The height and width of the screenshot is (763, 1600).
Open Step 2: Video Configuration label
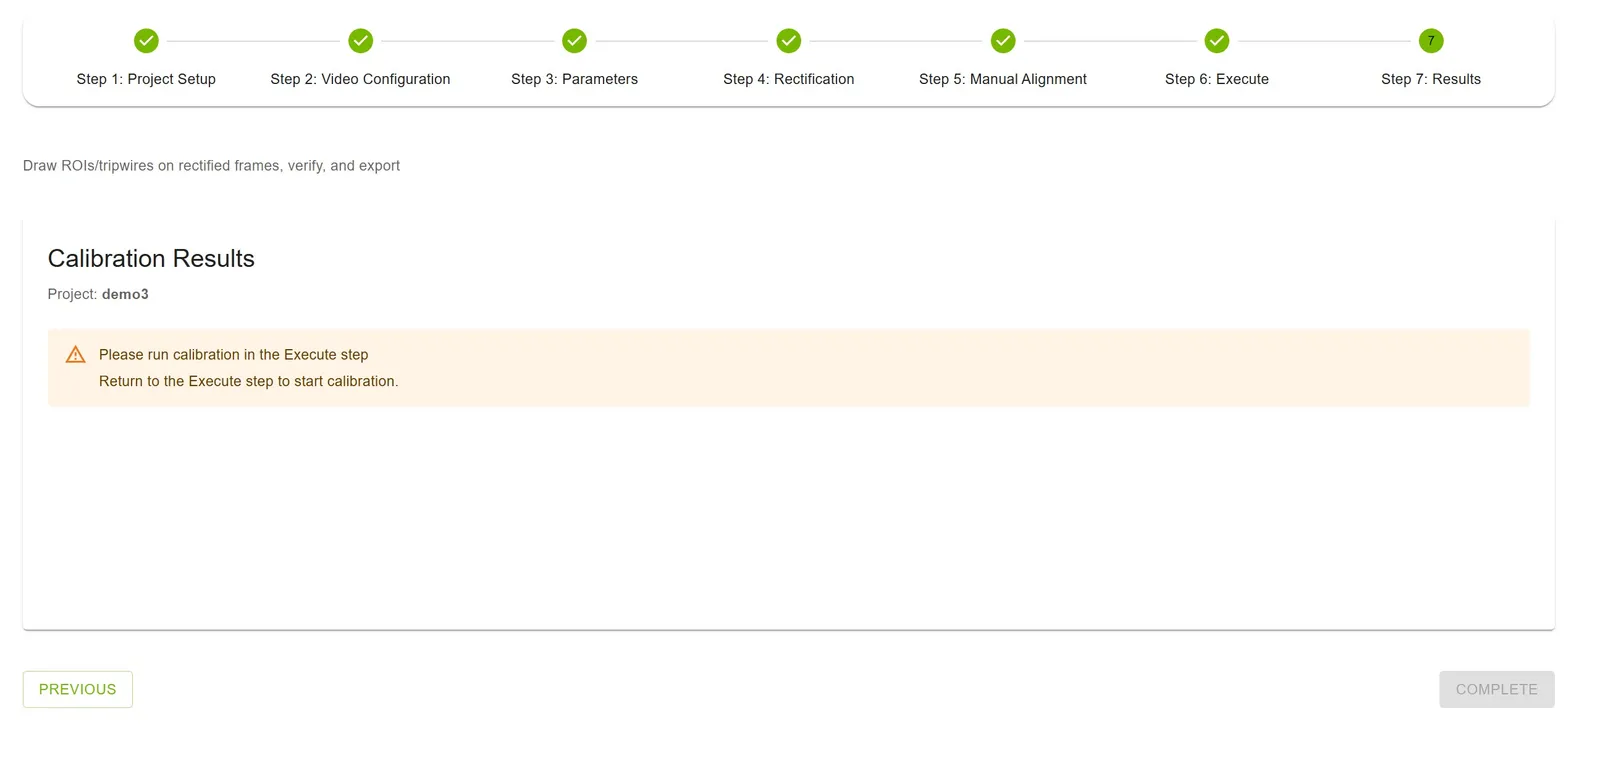(x=360, y=79)
